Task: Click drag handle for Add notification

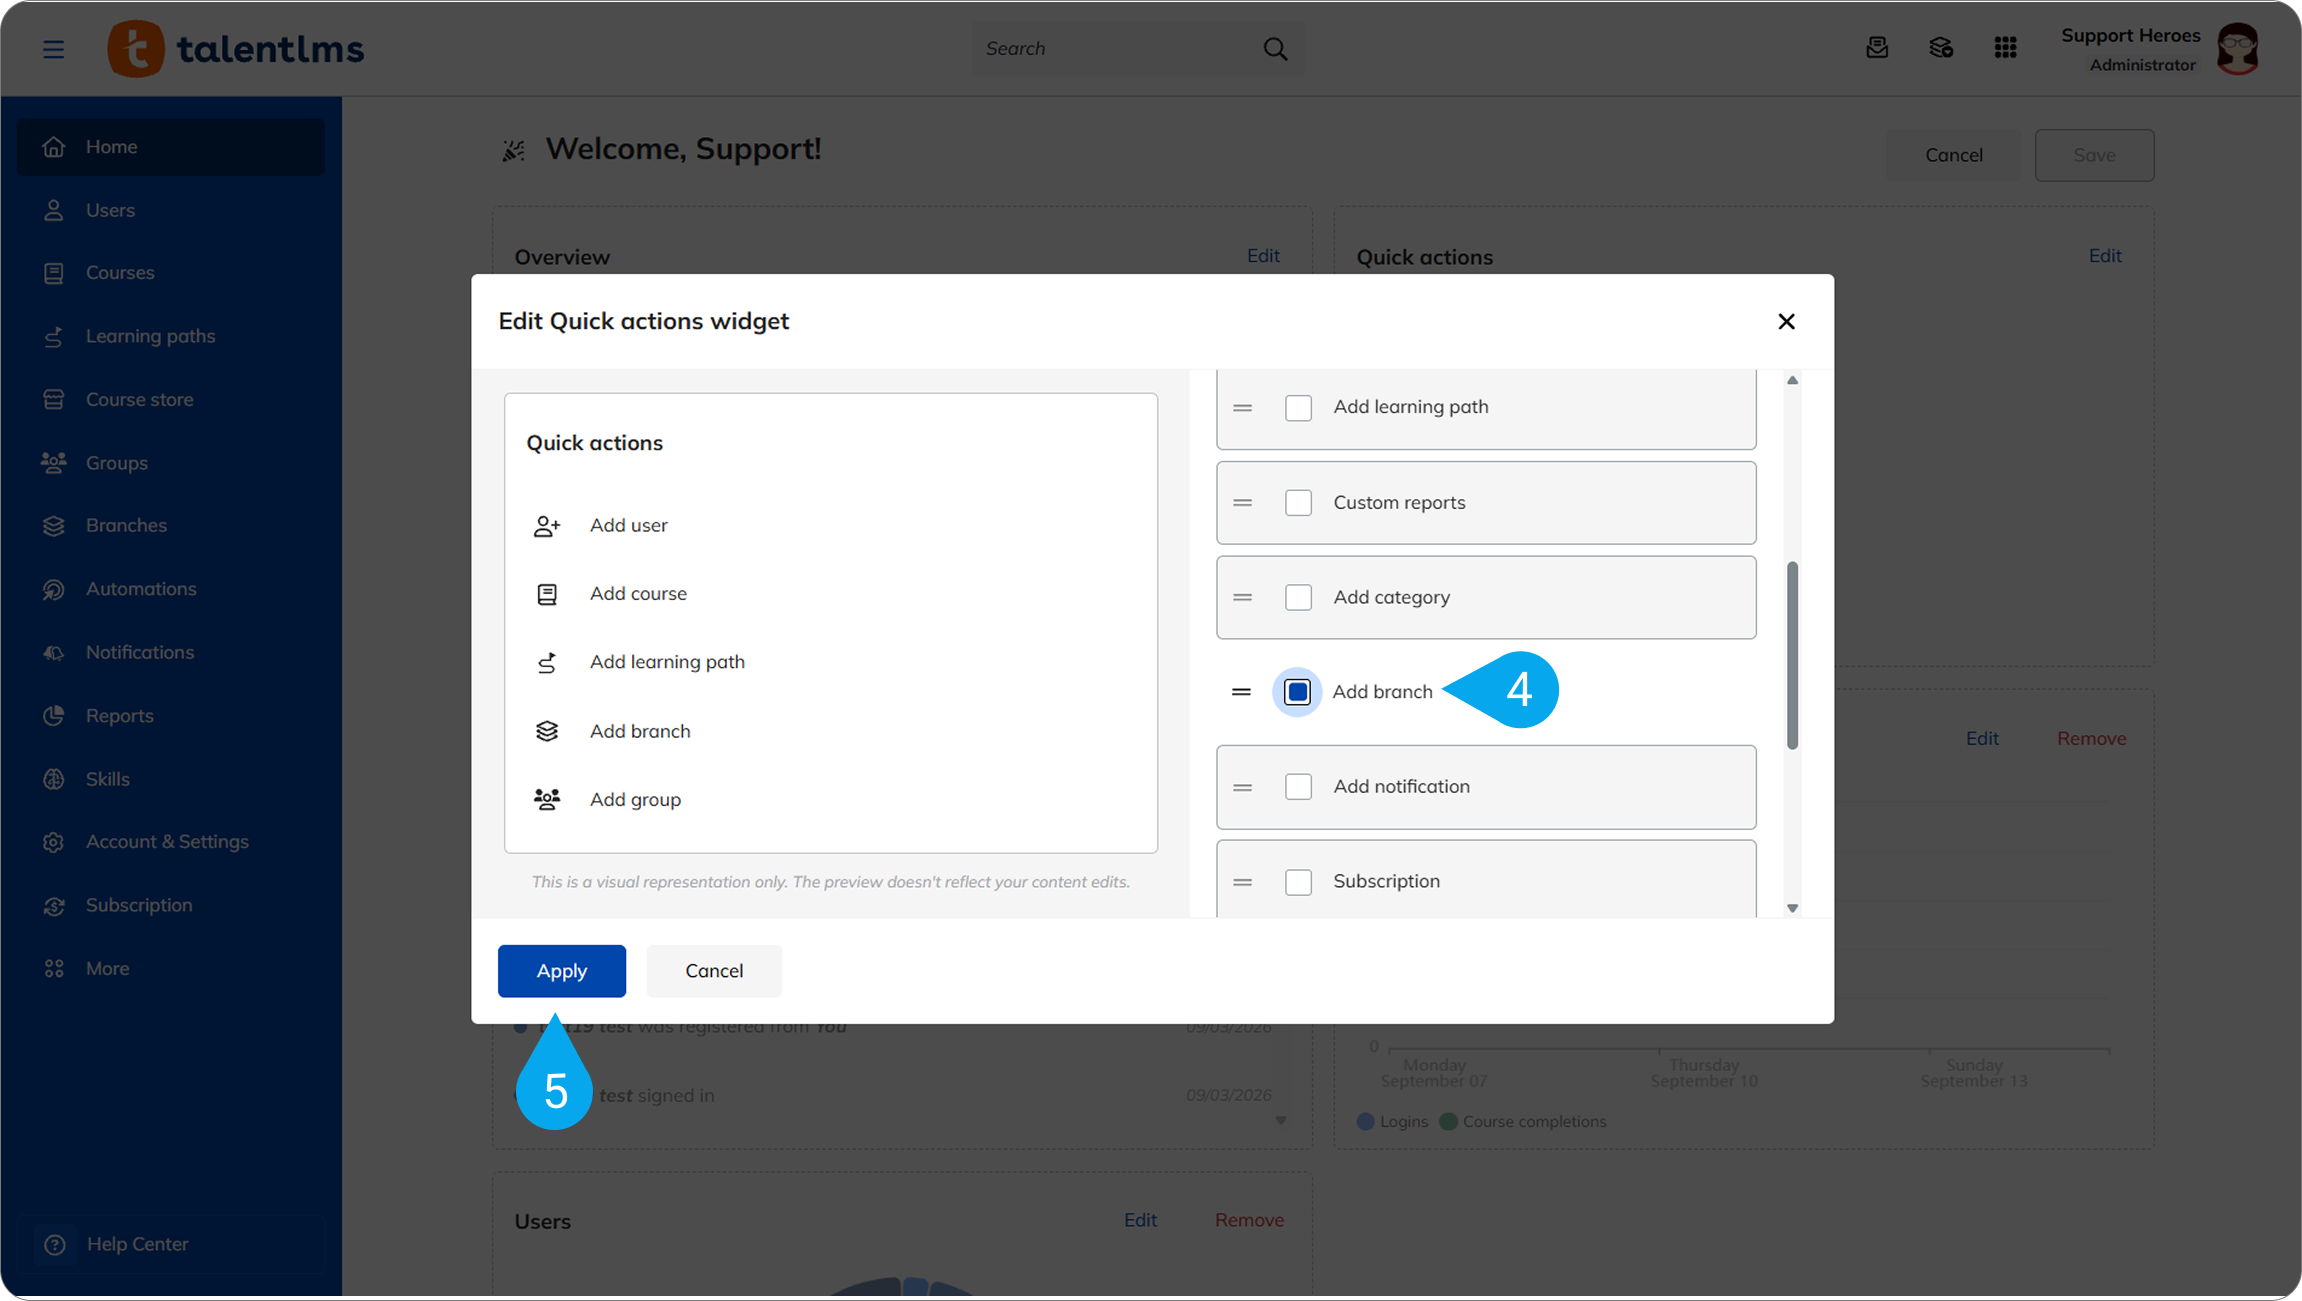Action: (x=1243, y=787)
